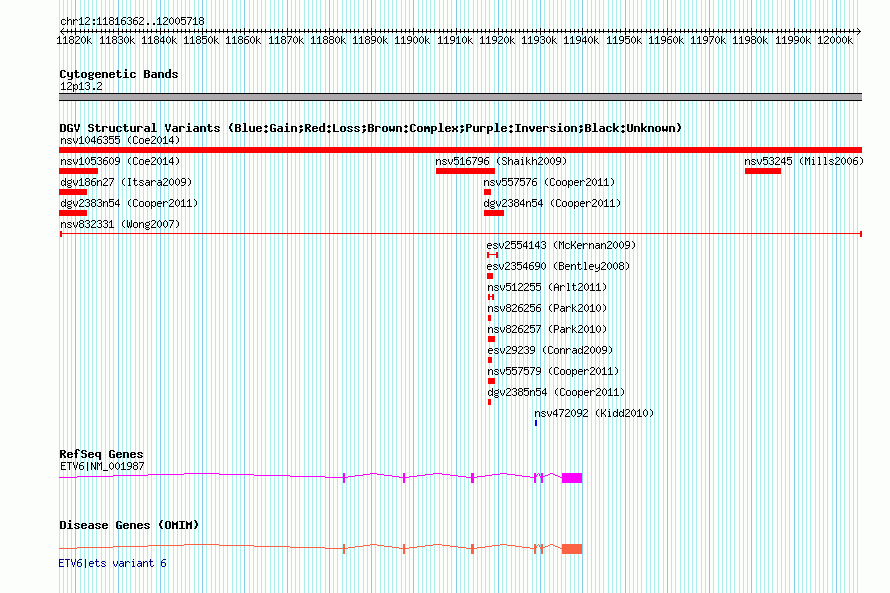The image size is (890, 593).
Task: Click the chr12:11816362..12005718 coordinates text
Action: coord(132,21)
